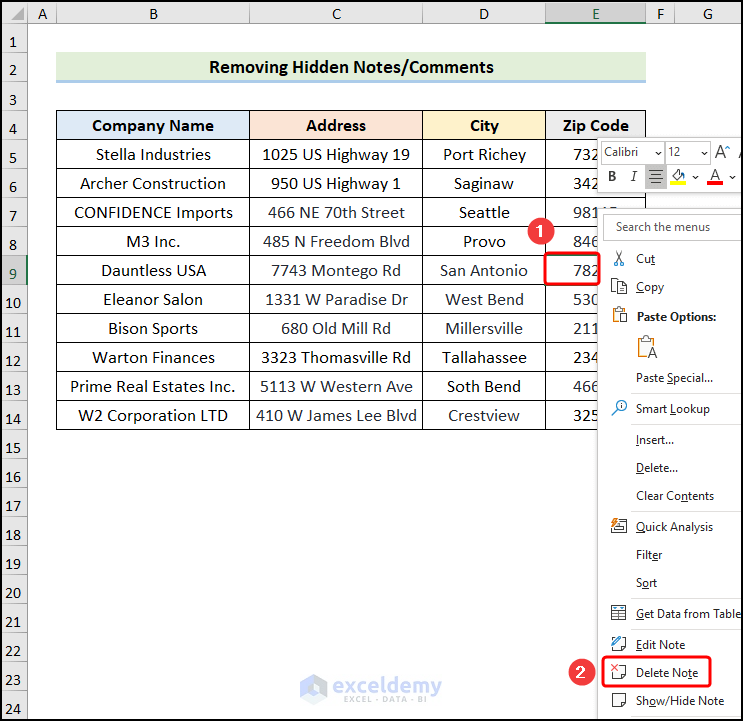The image size is (743, 721).
Task: Select Show/Hide Note menu entry
Action: tap(680, 700)
